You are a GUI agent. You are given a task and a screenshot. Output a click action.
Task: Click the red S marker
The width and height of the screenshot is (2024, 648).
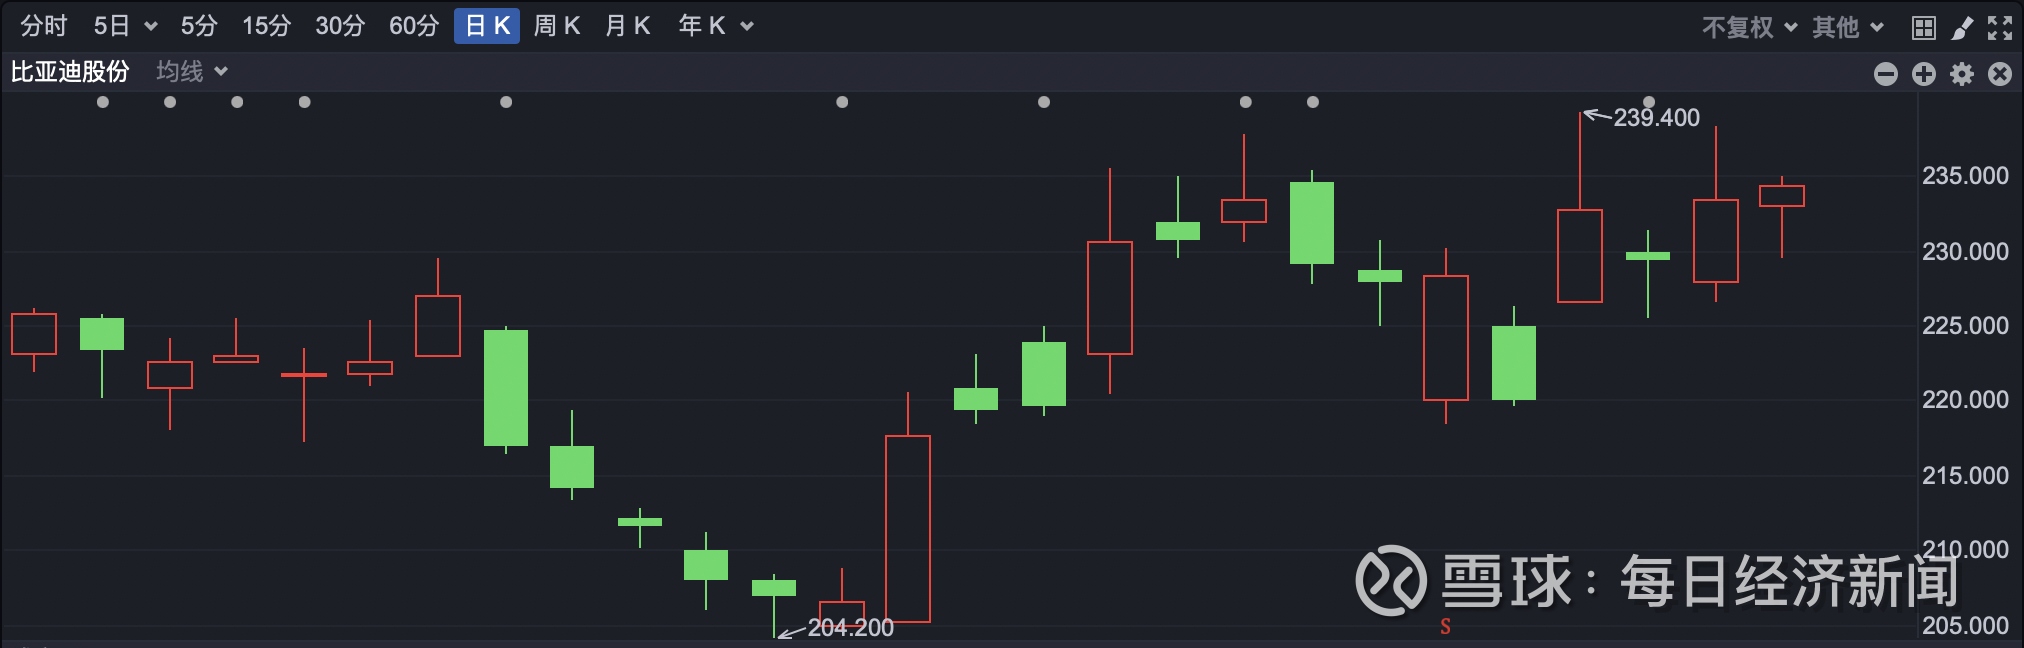[x=1445, y=627]
